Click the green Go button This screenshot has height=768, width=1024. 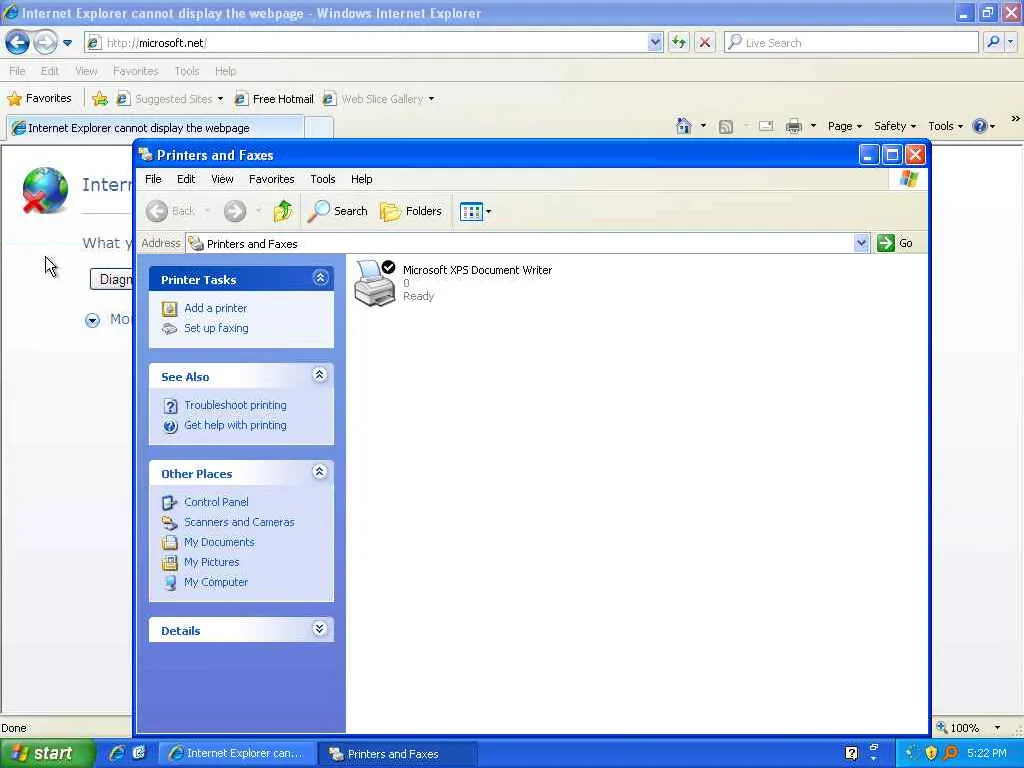pyautogui.click(x=894, y=243)
